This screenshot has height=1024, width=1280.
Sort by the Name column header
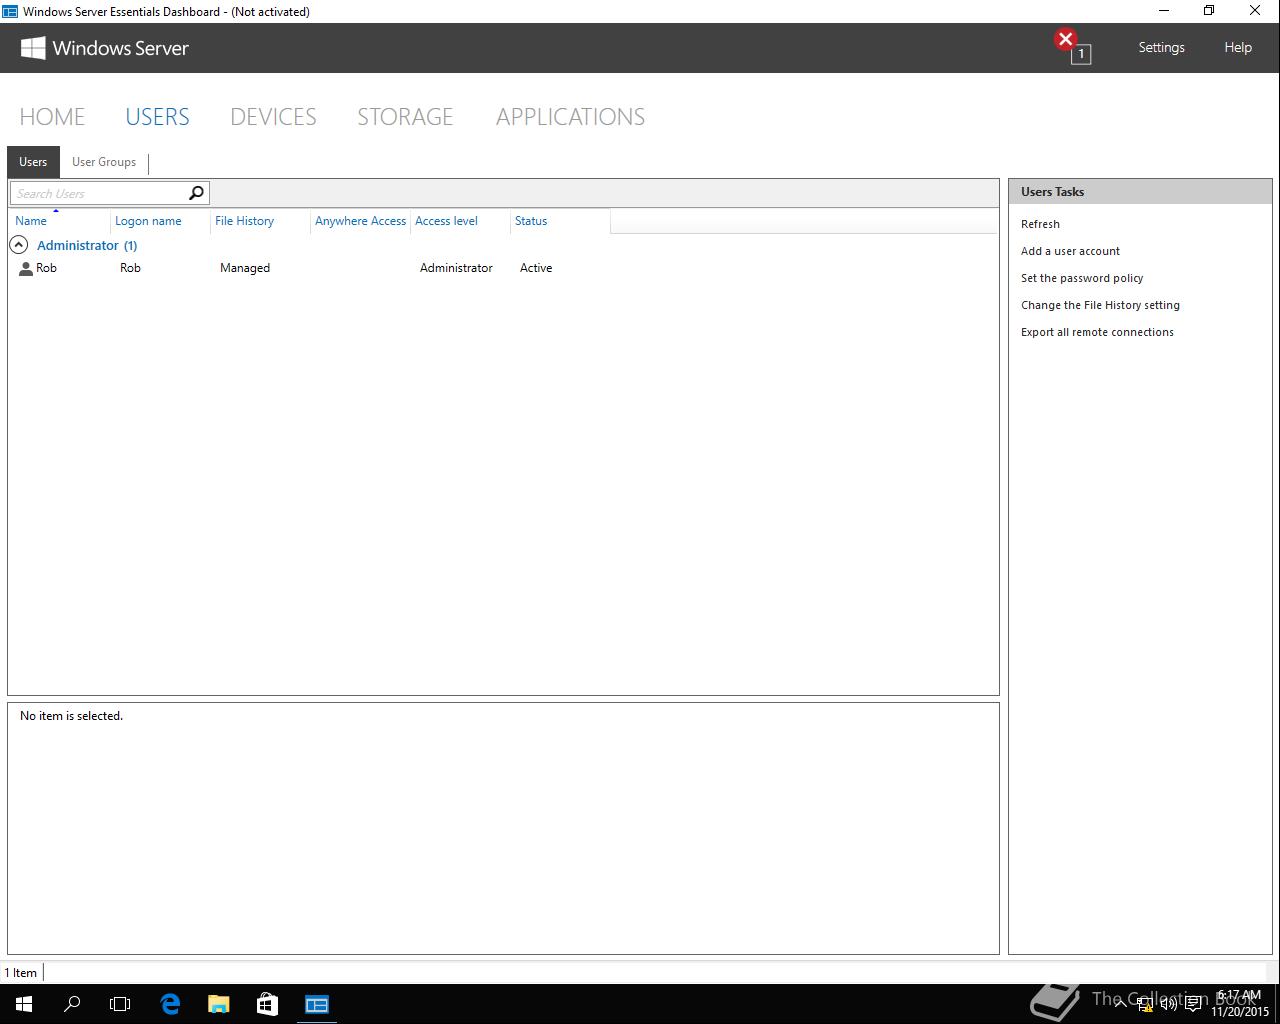coord(59,221)
